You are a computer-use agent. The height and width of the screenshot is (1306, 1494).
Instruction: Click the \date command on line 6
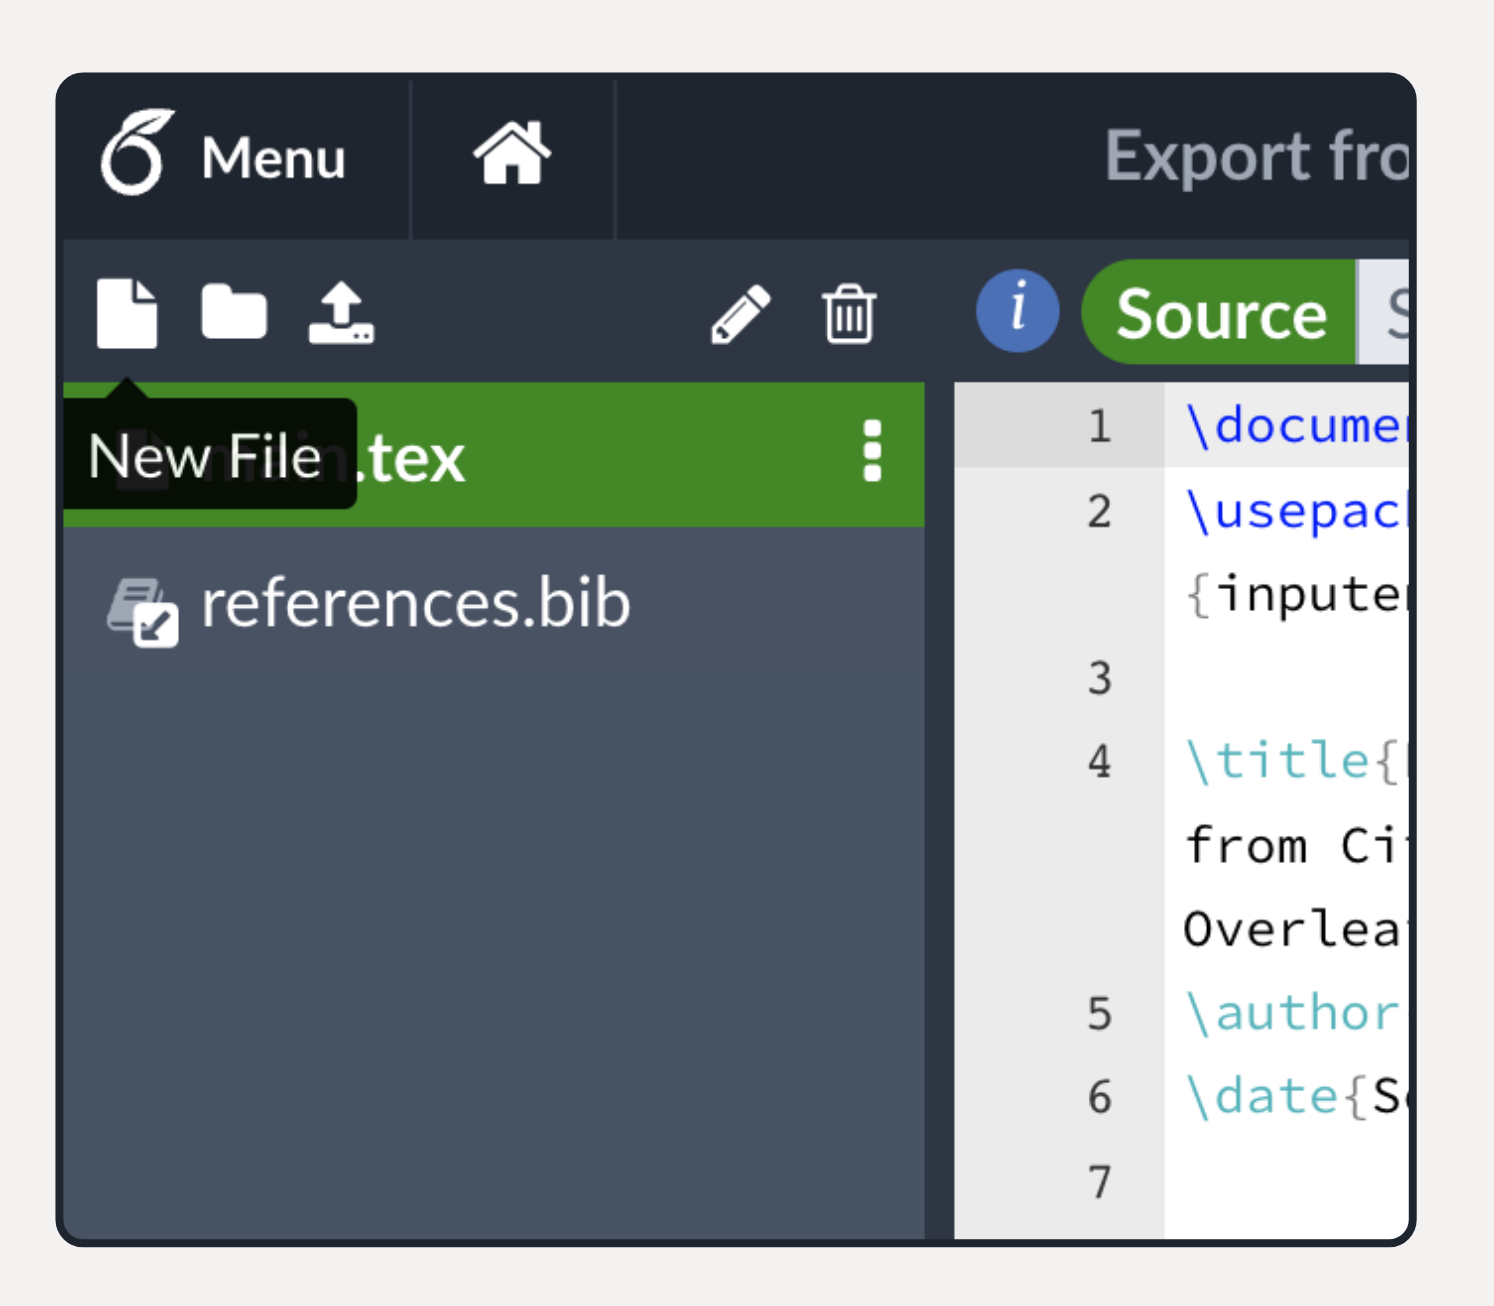point(1262,1097)
